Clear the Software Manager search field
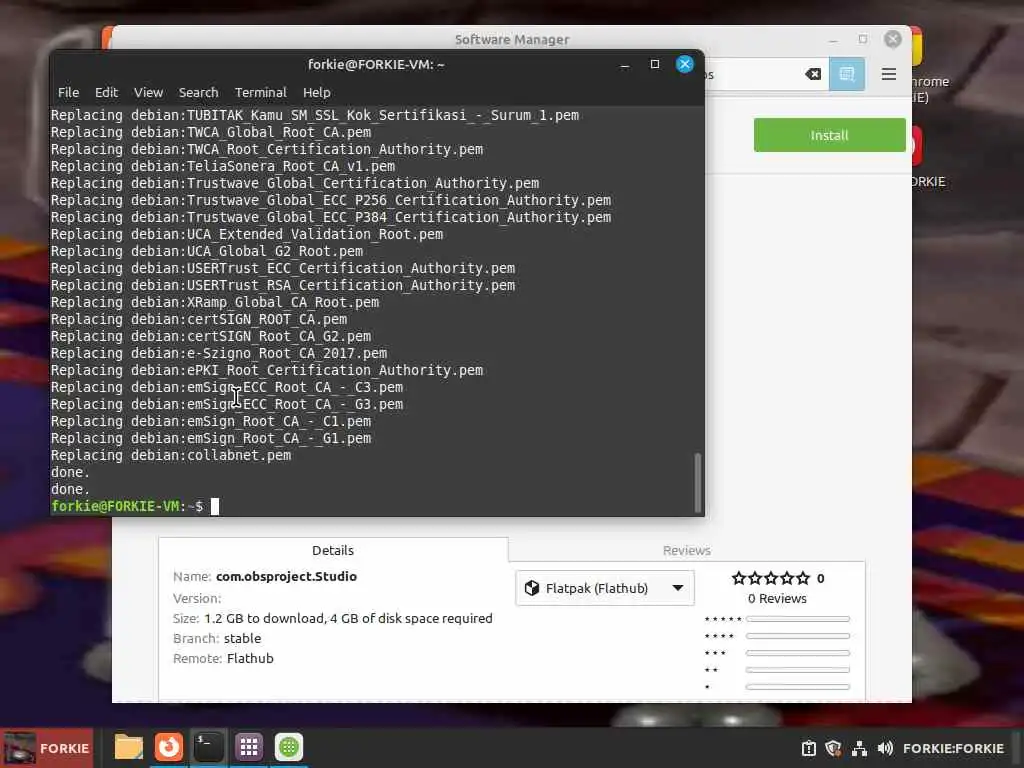1024x768 pixels. point(813,74)
